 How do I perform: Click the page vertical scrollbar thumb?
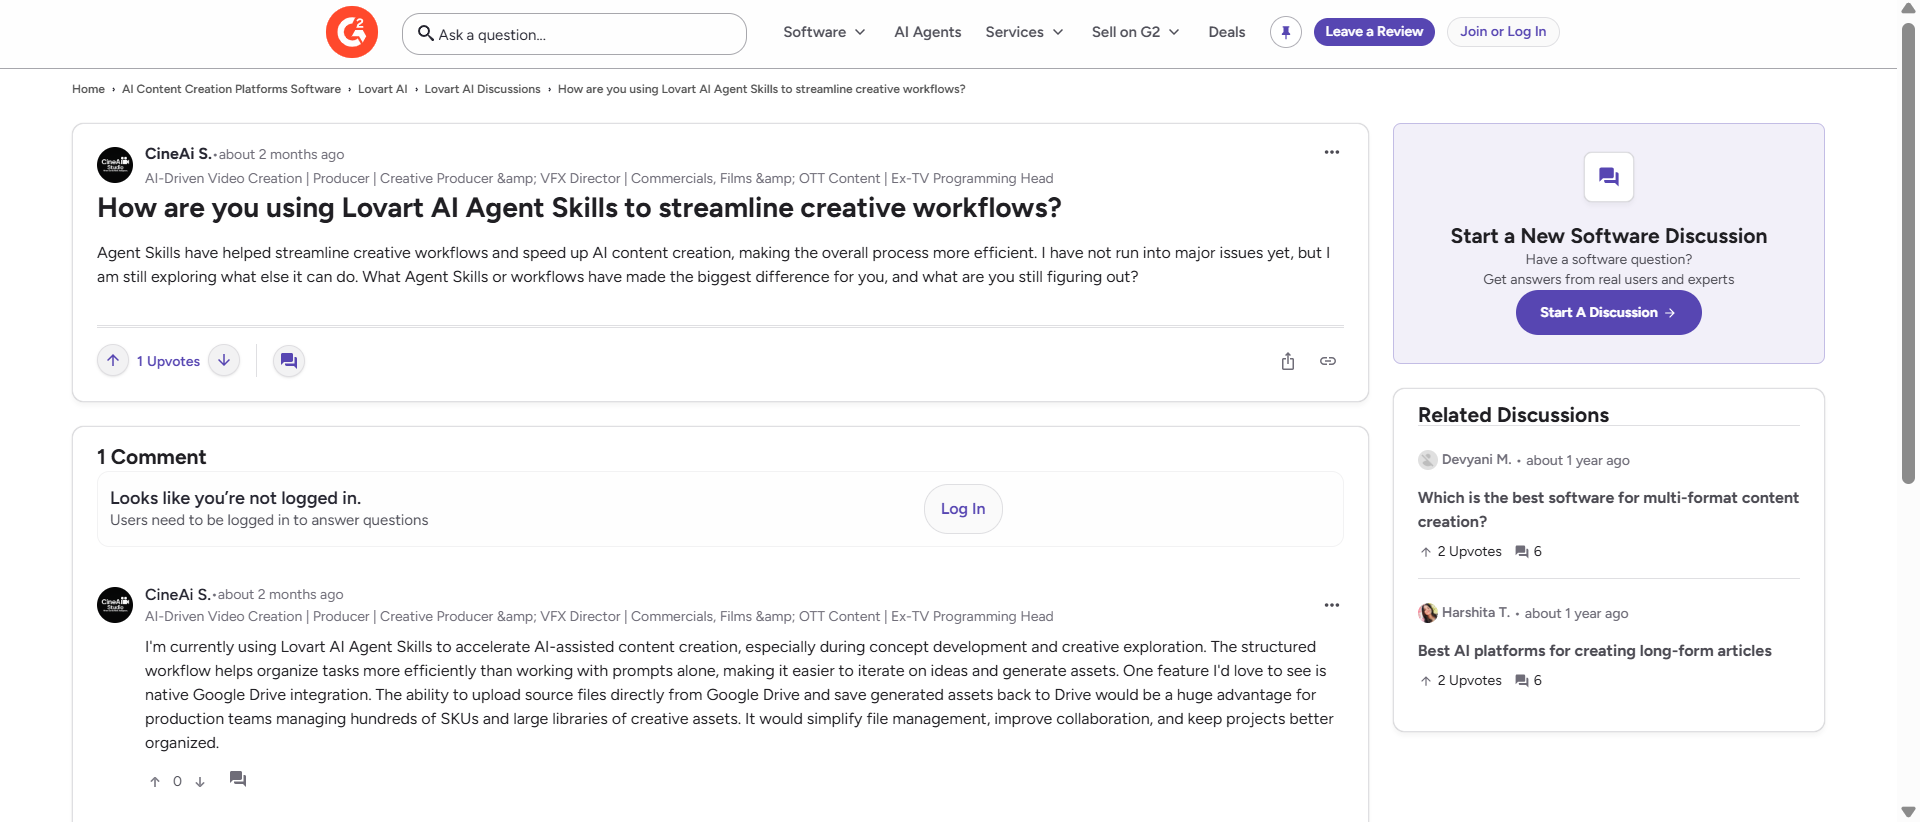click(x=1908, y=253)
